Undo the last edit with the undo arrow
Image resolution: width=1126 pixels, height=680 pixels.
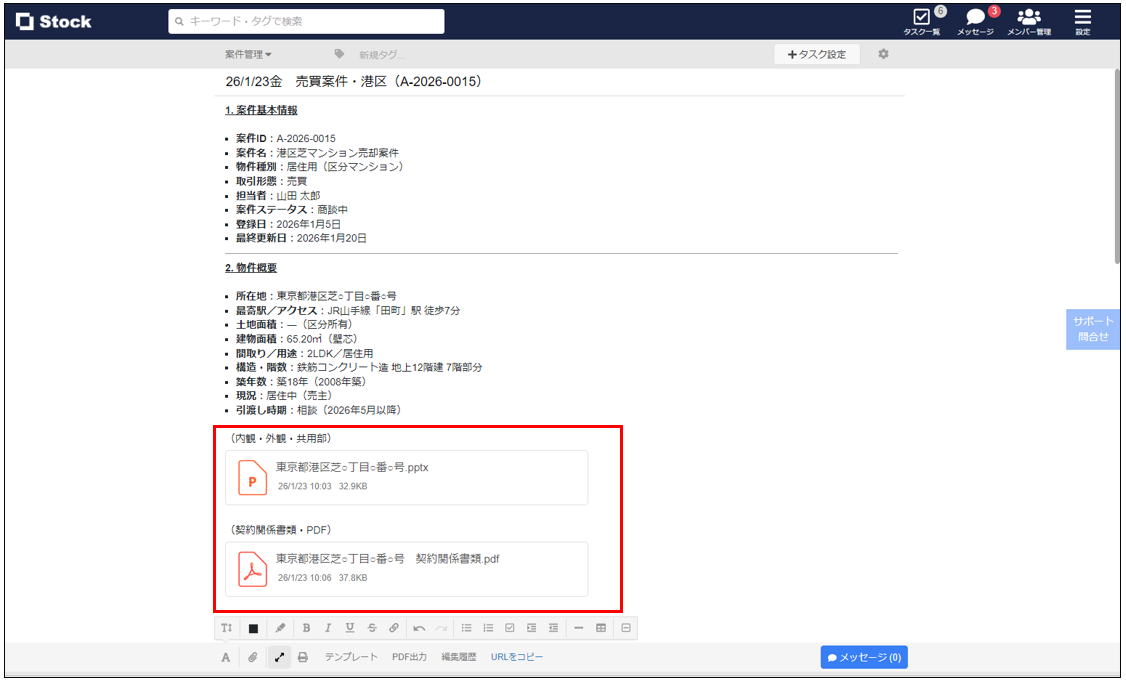[419, 627]
